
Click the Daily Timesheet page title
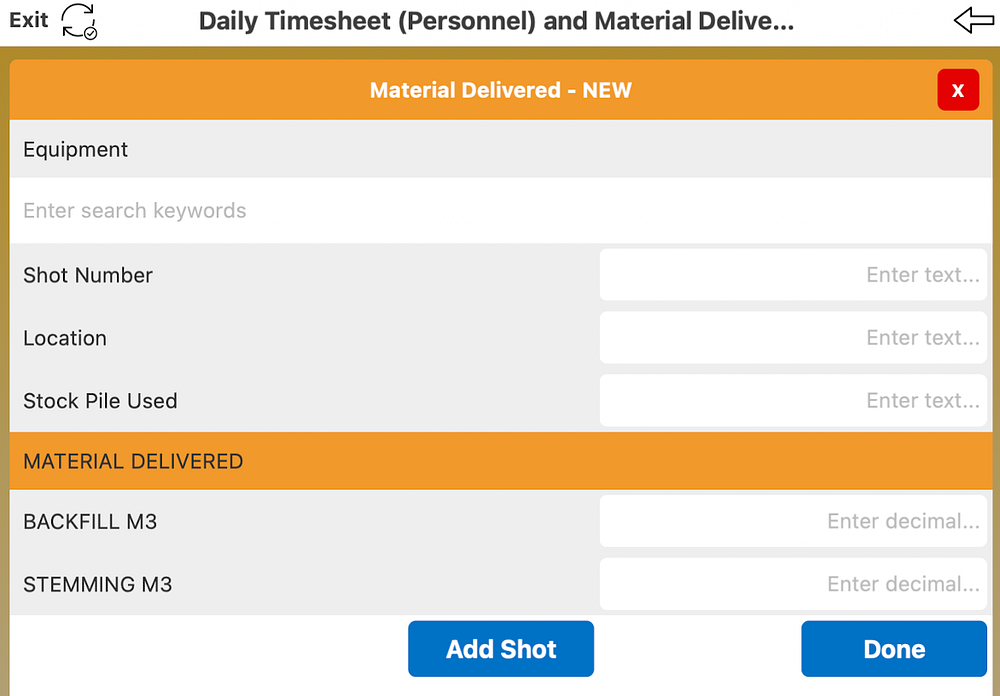coord(496,21)
